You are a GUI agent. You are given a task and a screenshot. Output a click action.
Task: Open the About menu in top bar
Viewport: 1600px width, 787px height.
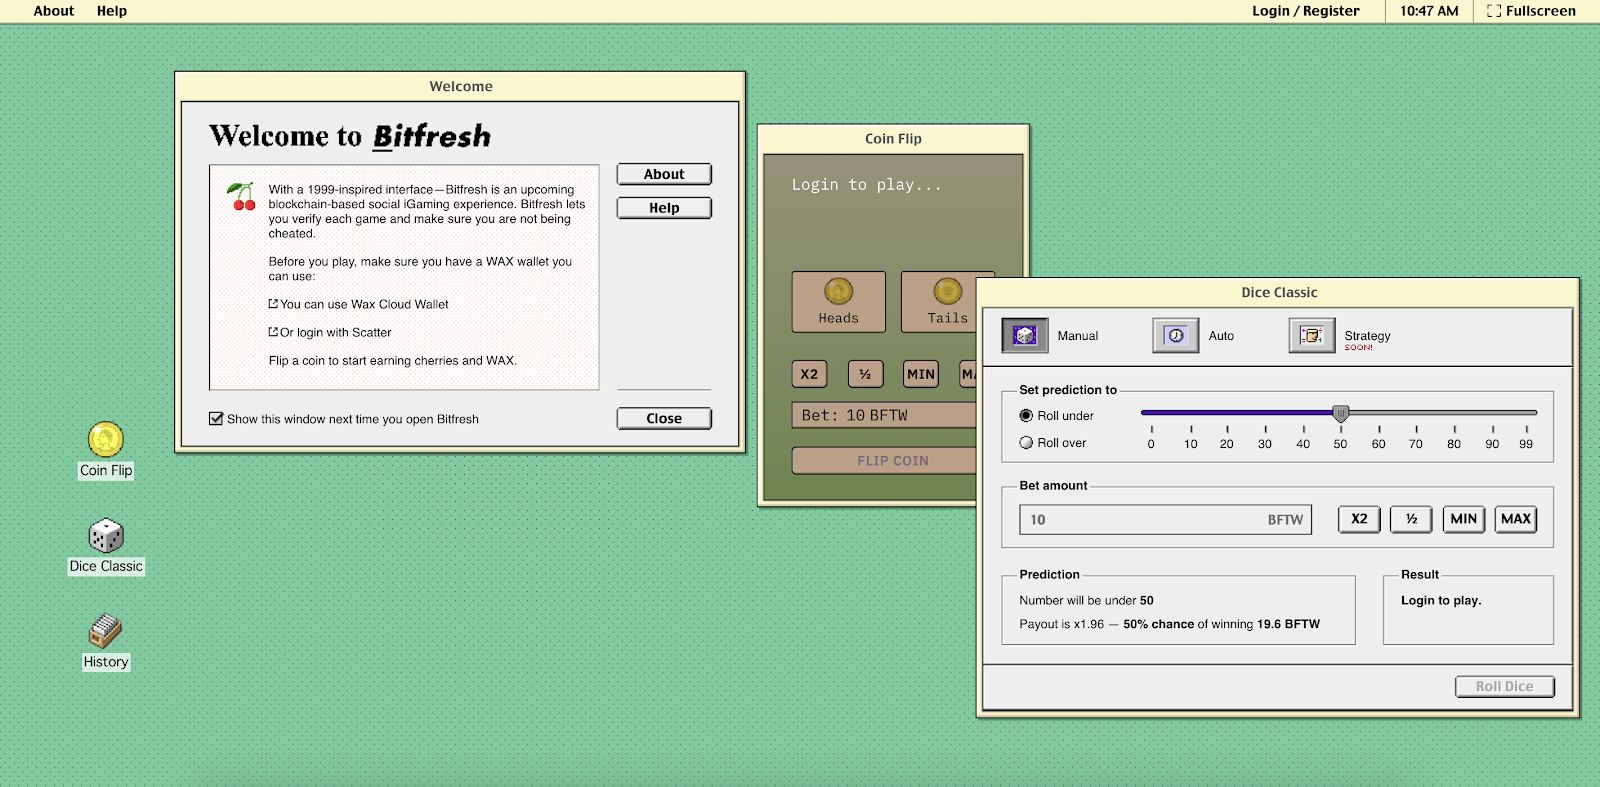[x=54, y=11]
